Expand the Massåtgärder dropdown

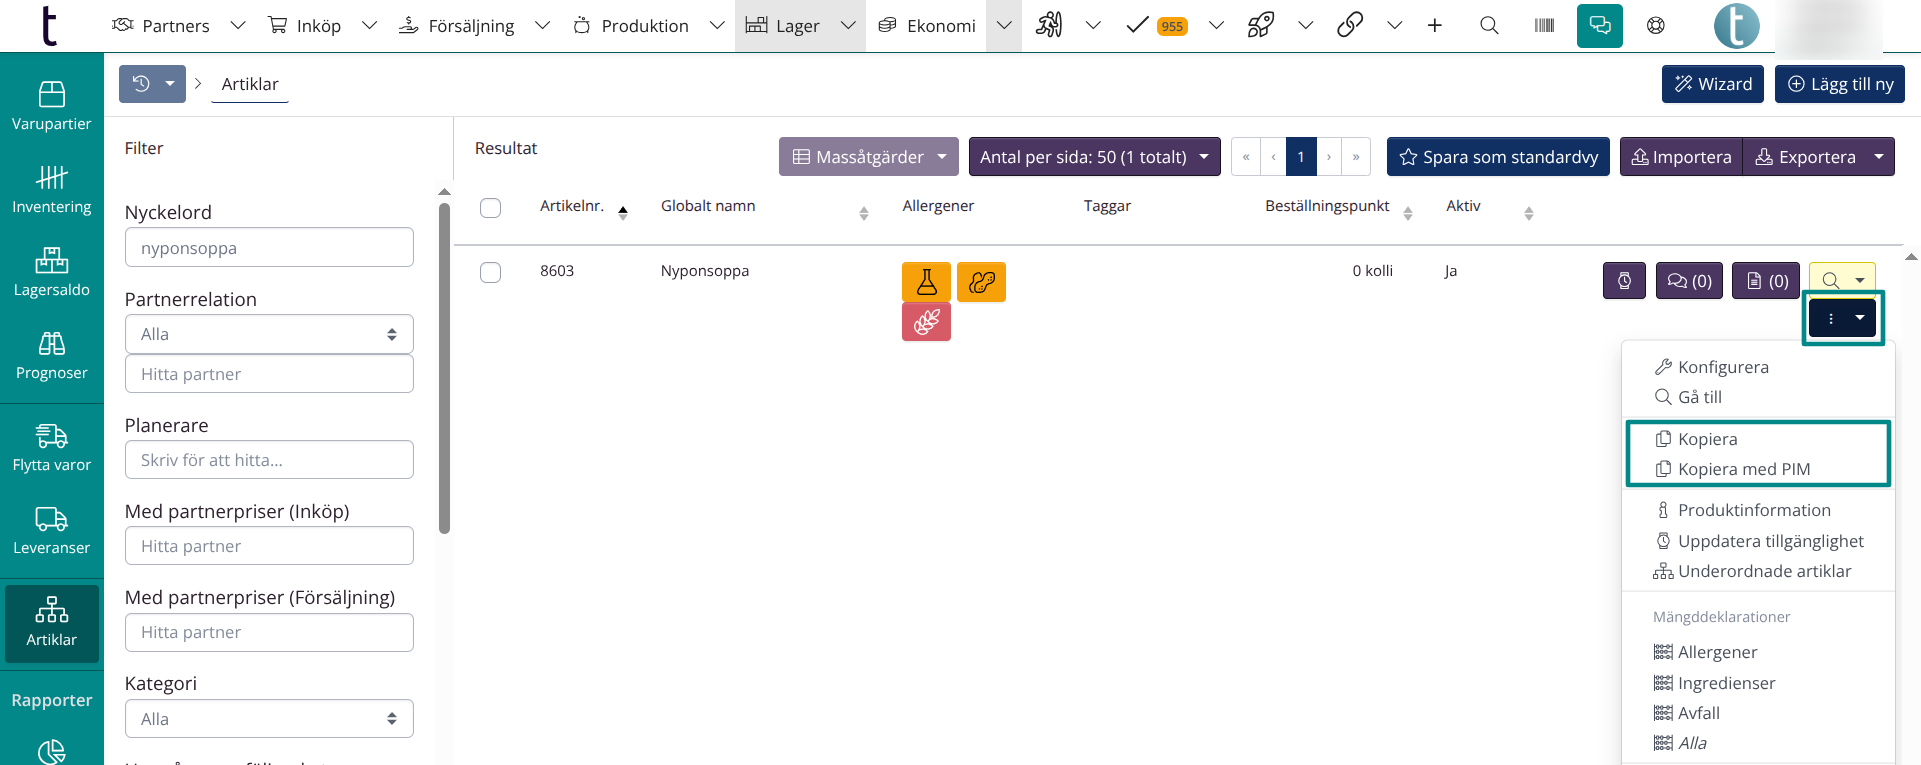point(868,157)
